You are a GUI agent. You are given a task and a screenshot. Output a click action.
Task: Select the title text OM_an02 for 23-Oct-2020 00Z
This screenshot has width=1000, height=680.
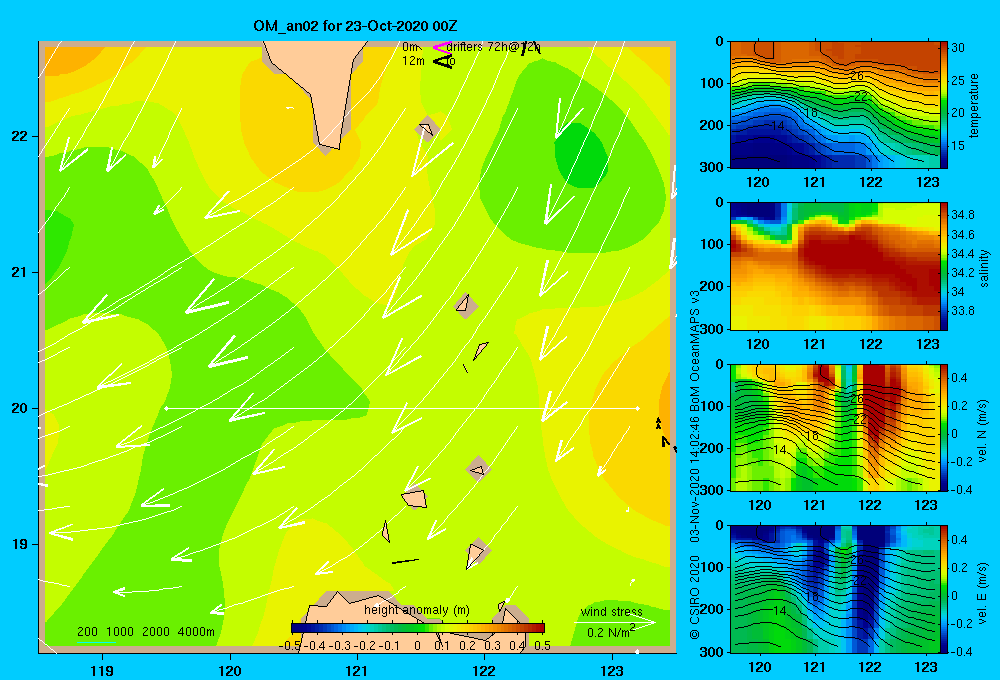355,26
